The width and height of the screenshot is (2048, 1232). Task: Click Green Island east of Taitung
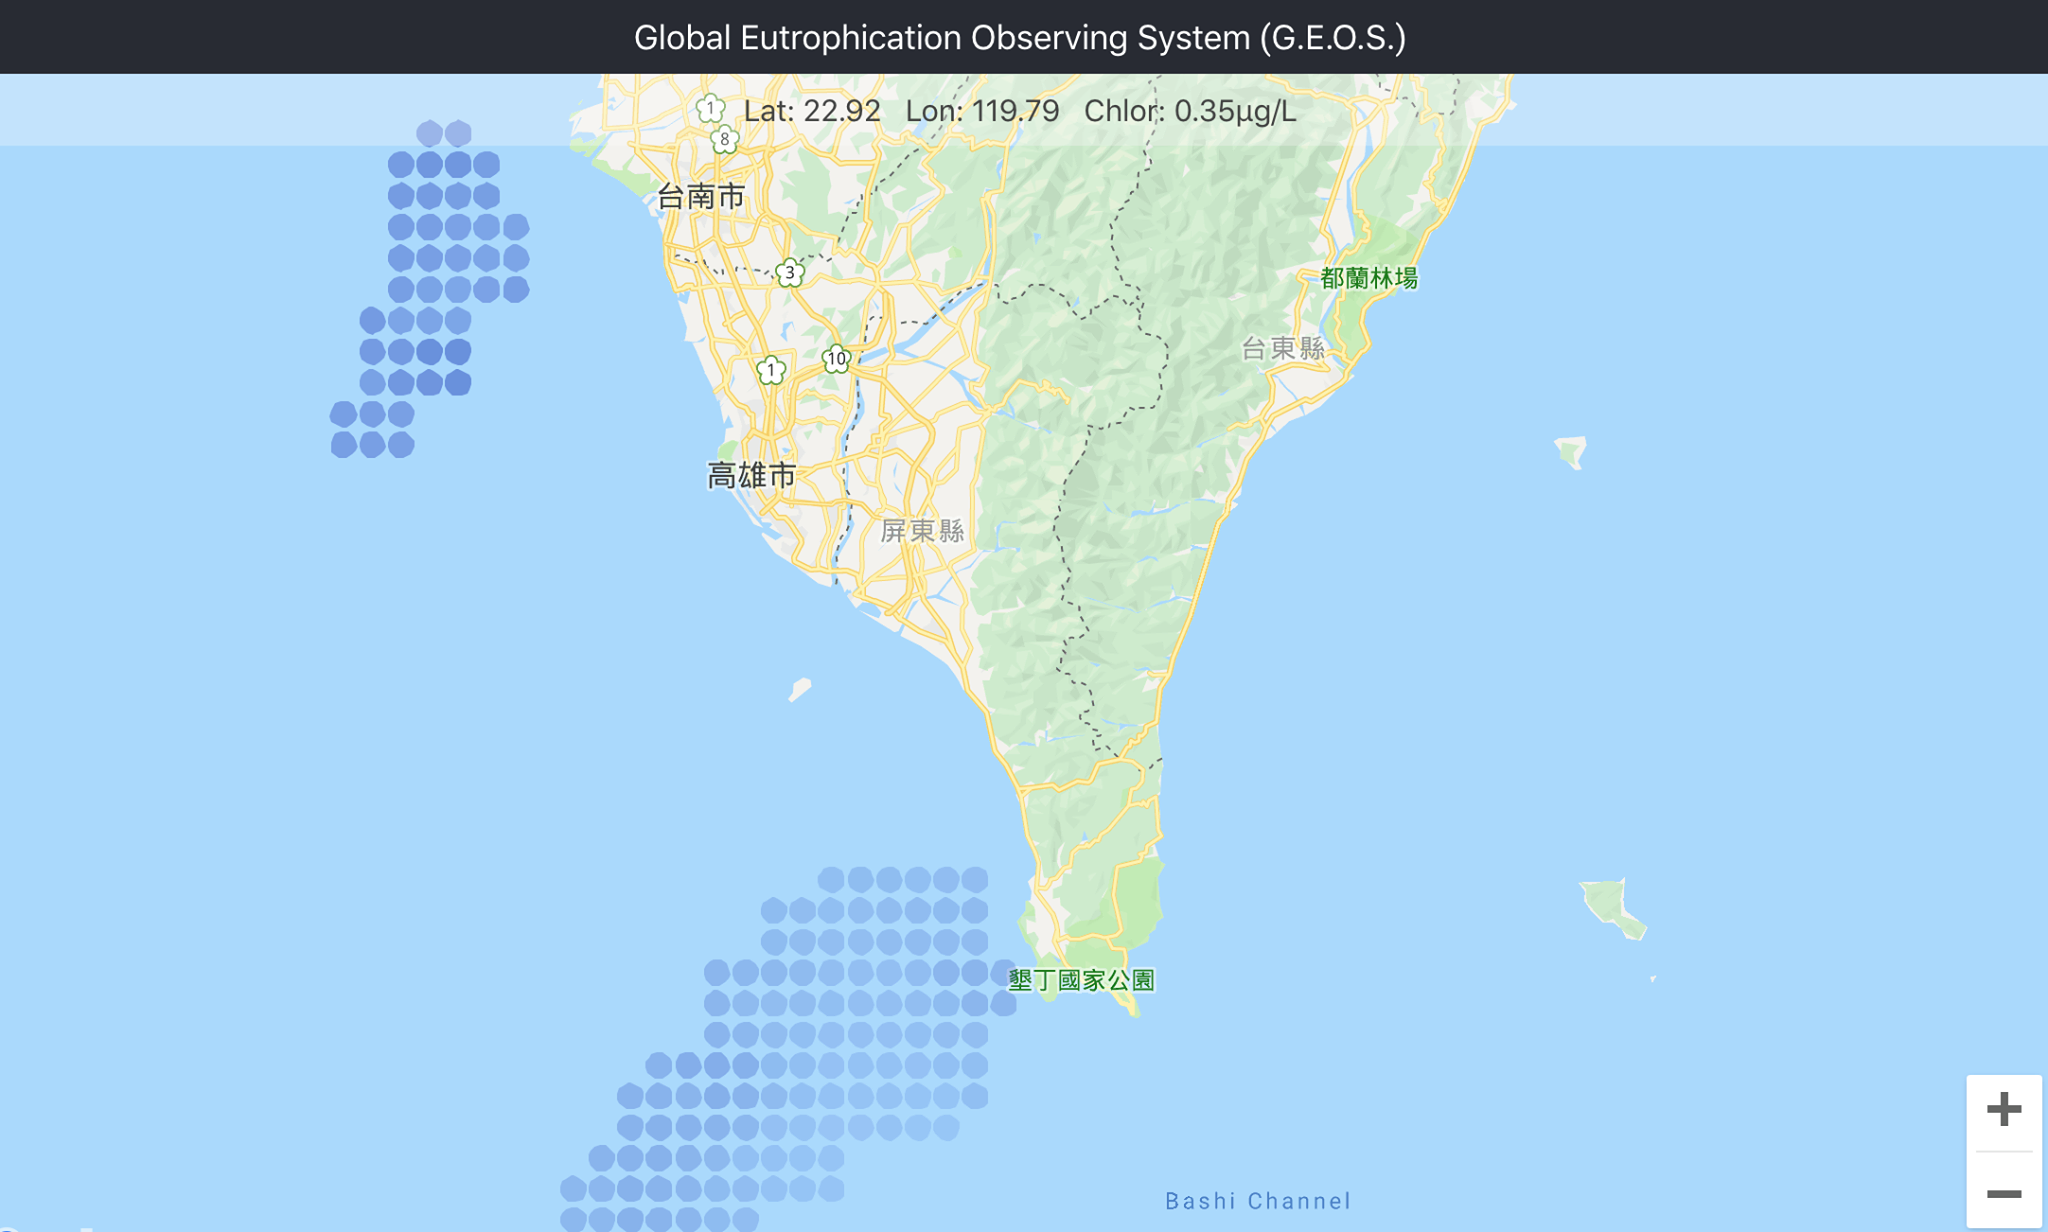coord(1572,451)
